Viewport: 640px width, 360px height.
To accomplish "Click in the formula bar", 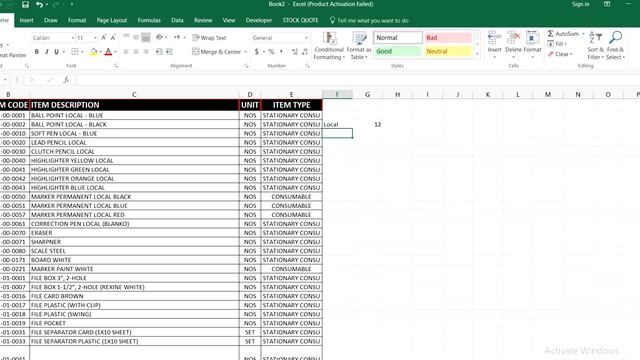I will pyautogui.click(x=357, y=80).
